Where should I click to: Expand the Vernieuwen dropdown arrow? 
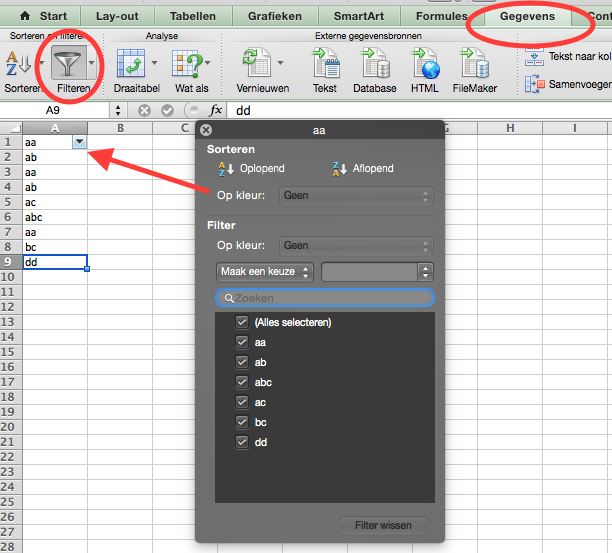tap(281, 63)
